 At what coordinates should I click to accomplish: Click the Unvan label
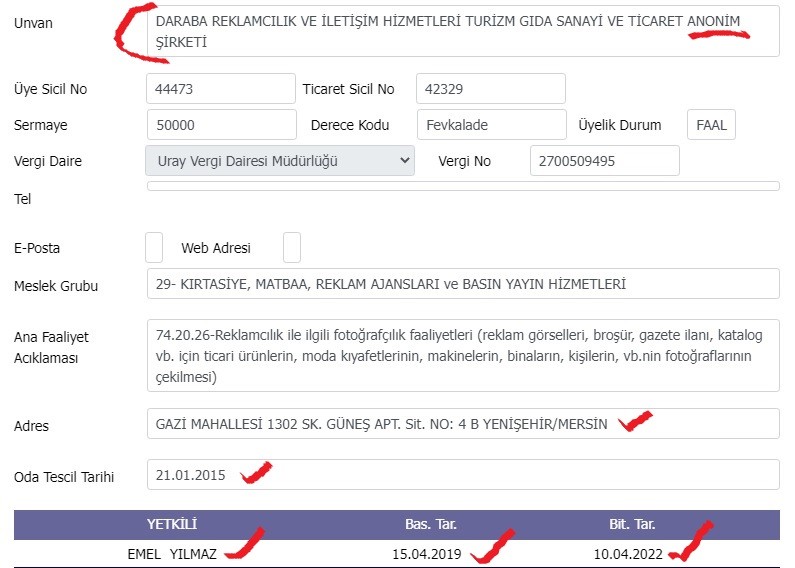33,23
